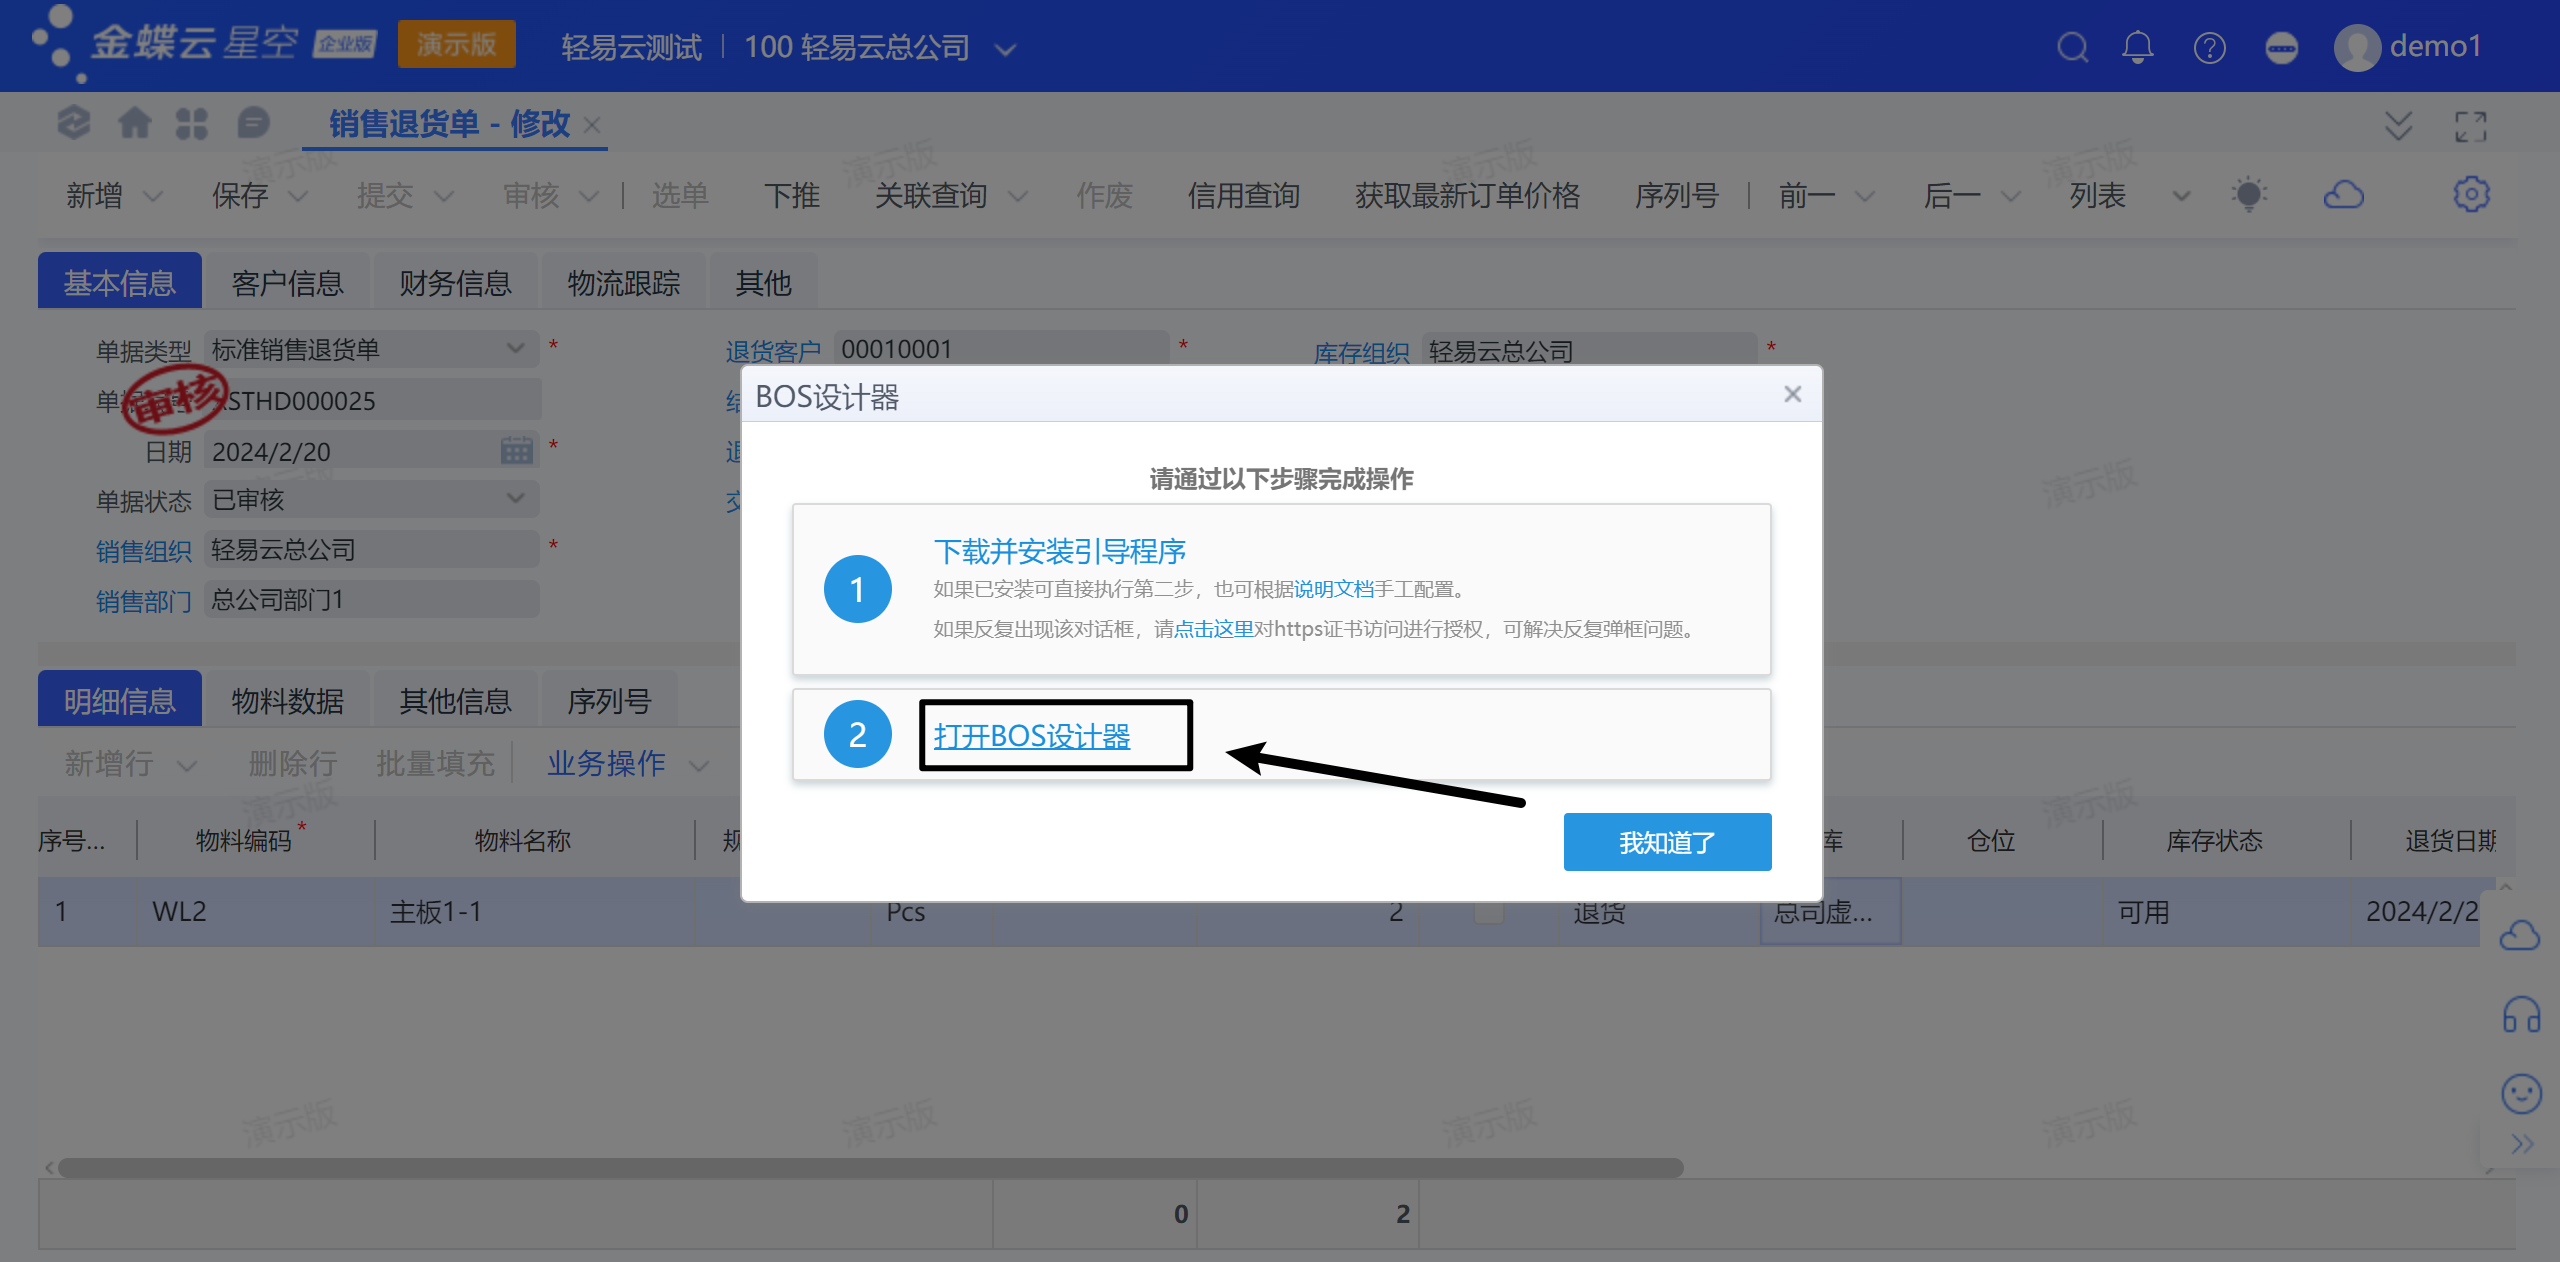Open the 单据类型 combo box
This screenshot has height=1262, width=2560.
pos(372,349)
